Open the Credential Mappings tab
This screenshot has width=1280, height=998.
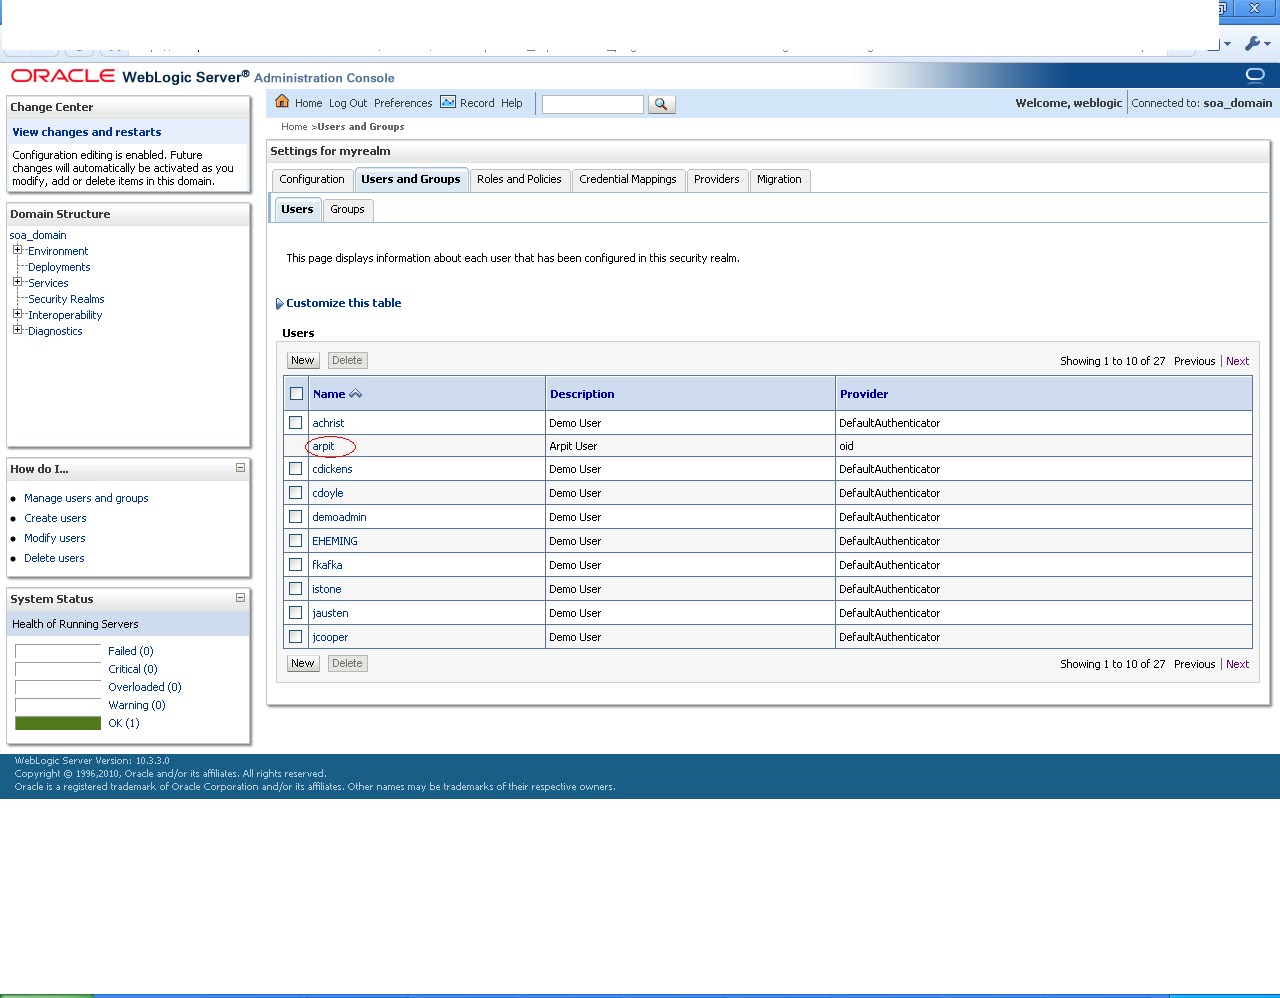(x=628, y=180)
